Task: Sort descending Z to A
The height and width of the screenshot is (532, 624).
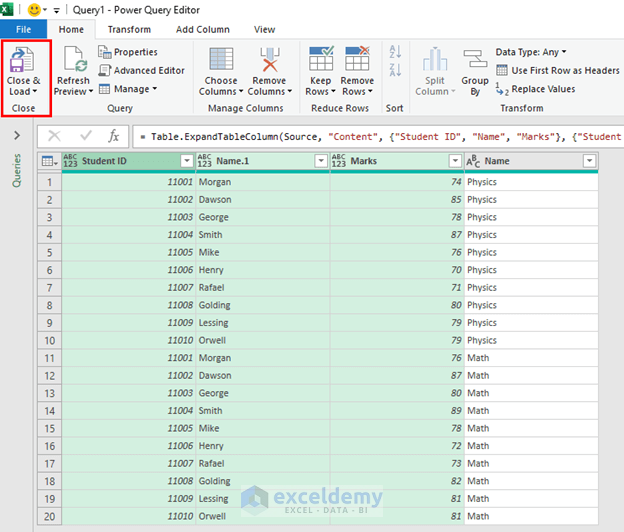Action: (395, 70)
